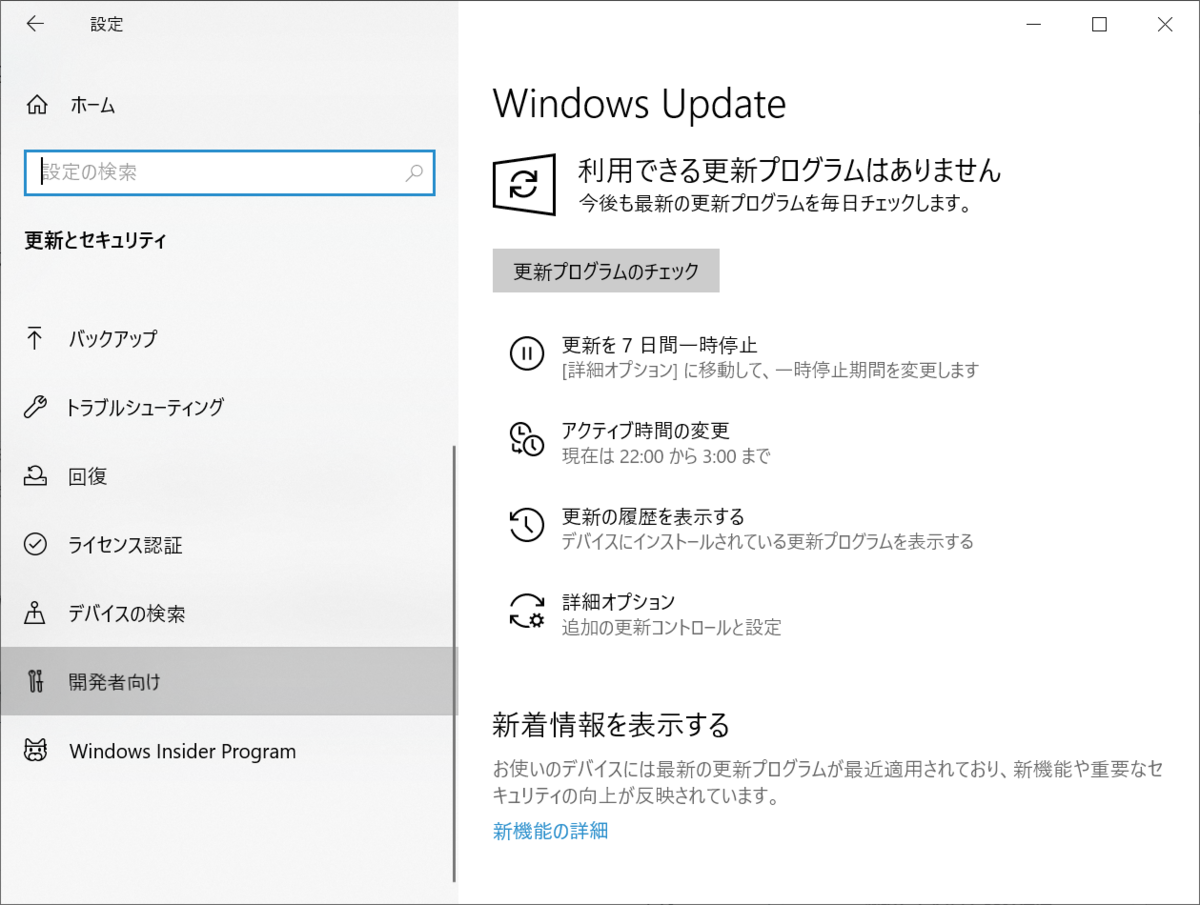Click the 設定の検索 search field

pos(229,172)
